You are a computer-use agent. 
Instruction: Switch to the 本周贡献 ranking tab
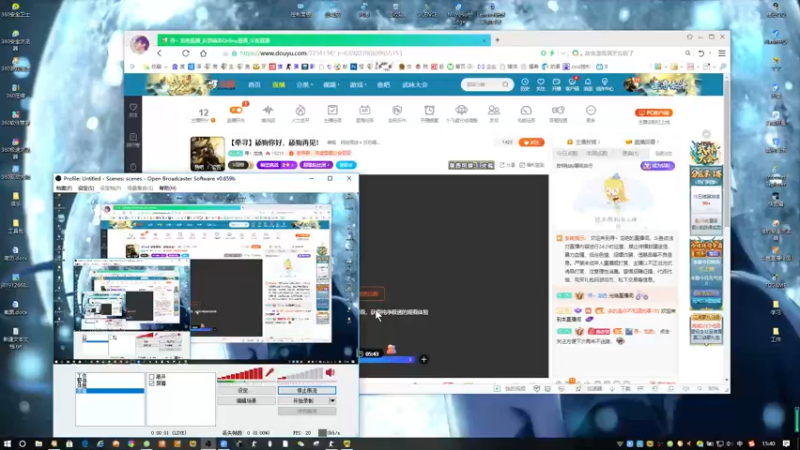597,153
